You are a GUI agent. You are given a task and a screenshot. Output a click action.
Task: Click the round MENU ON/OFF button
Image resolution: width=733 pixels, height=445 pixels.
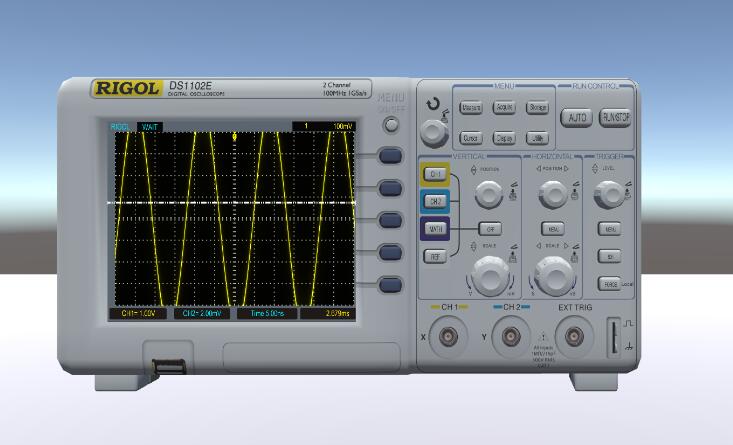coord(392,125)
